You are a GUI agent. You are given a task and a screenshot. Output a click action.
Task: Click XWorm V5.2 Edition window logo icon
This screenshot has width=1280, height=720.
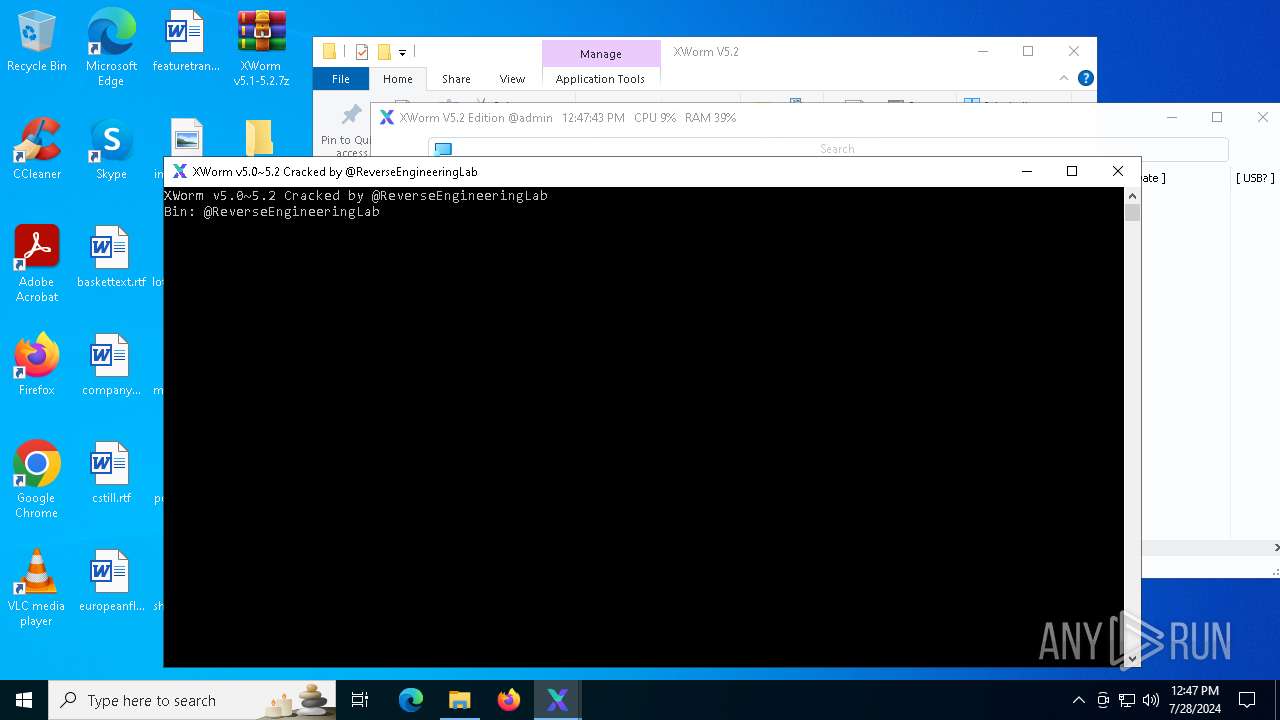(387, 117)
